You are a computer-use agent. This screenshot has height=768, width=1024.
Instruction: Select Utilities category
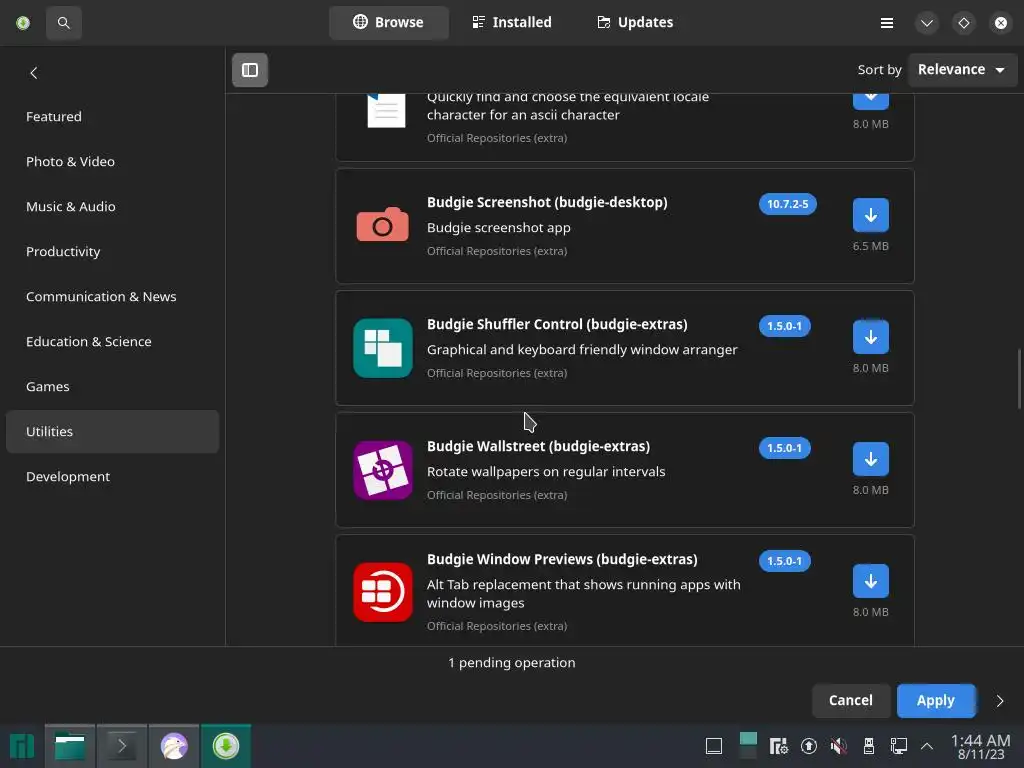(112, 432)
